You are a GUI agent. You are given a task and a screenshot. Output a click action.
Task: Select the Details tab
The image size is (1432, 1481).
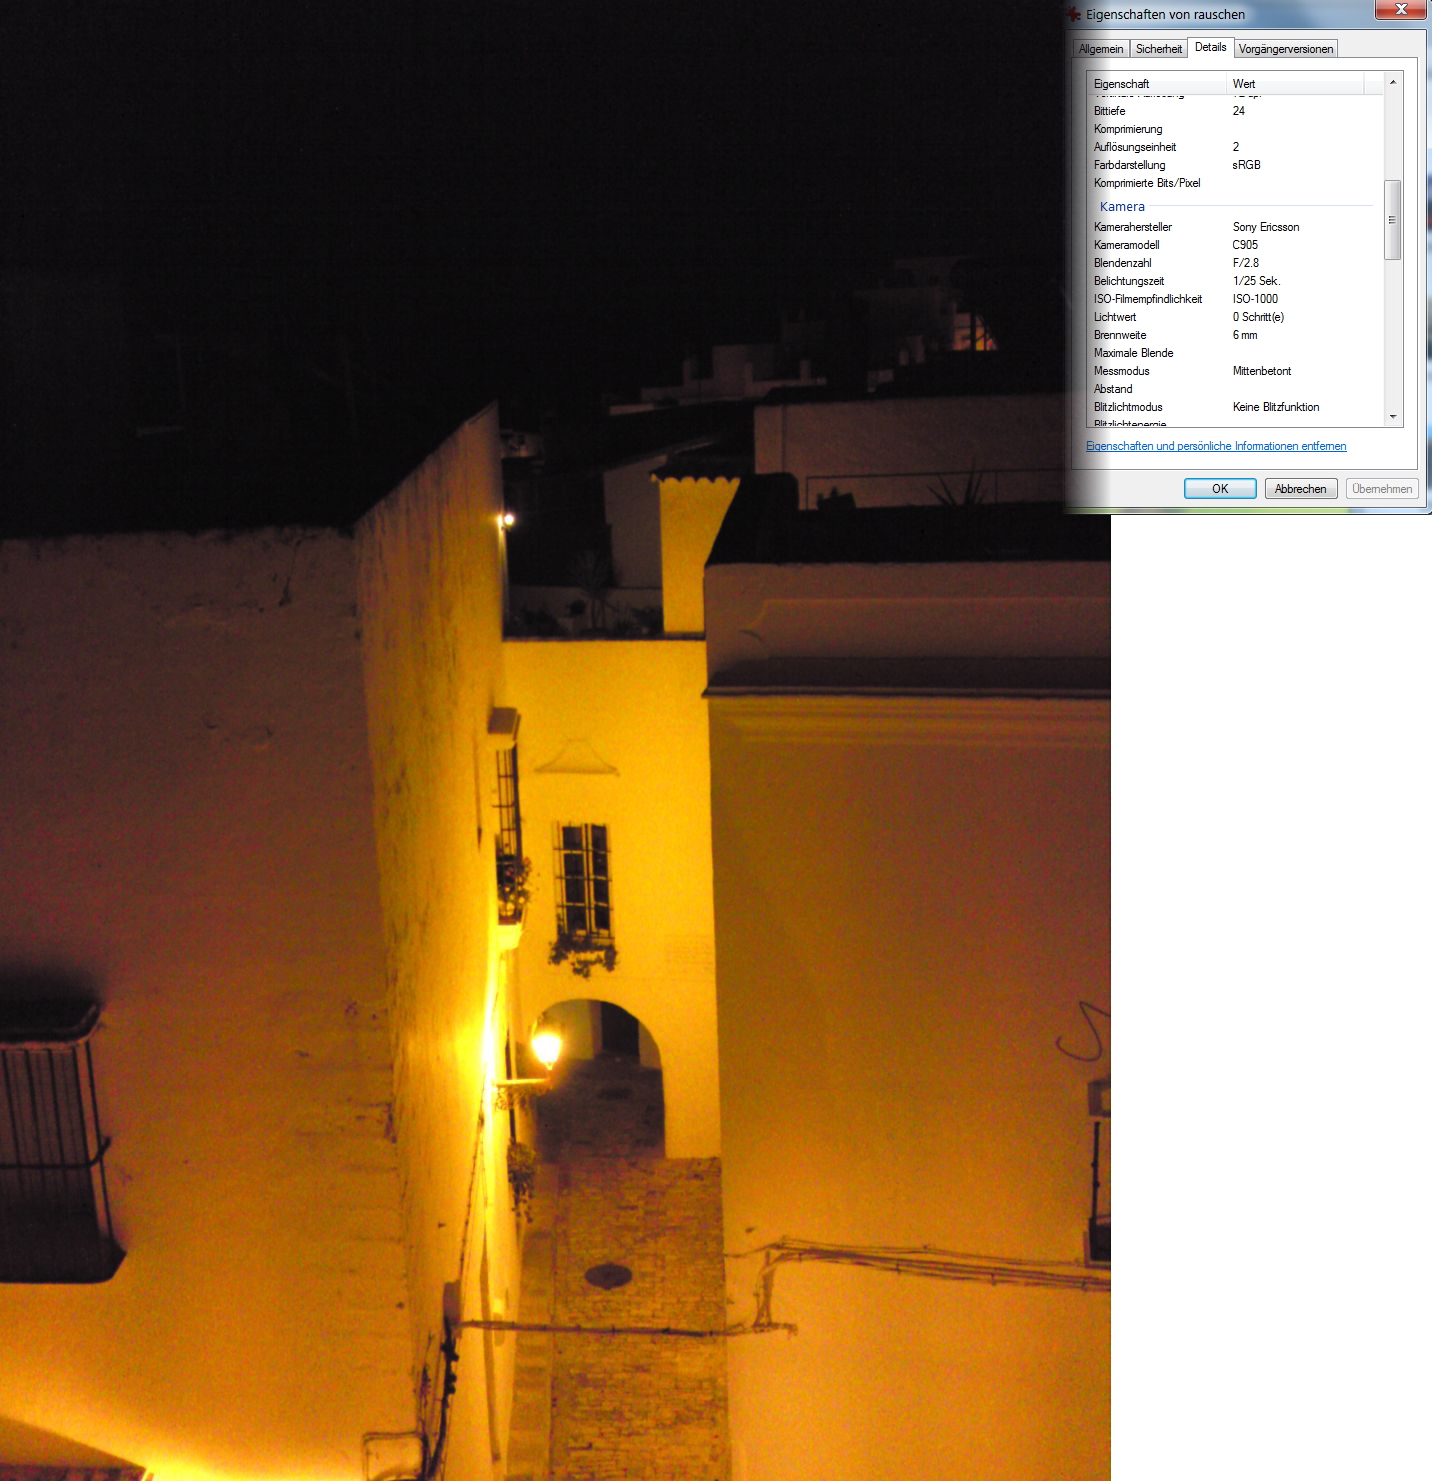coord(1210,47)
